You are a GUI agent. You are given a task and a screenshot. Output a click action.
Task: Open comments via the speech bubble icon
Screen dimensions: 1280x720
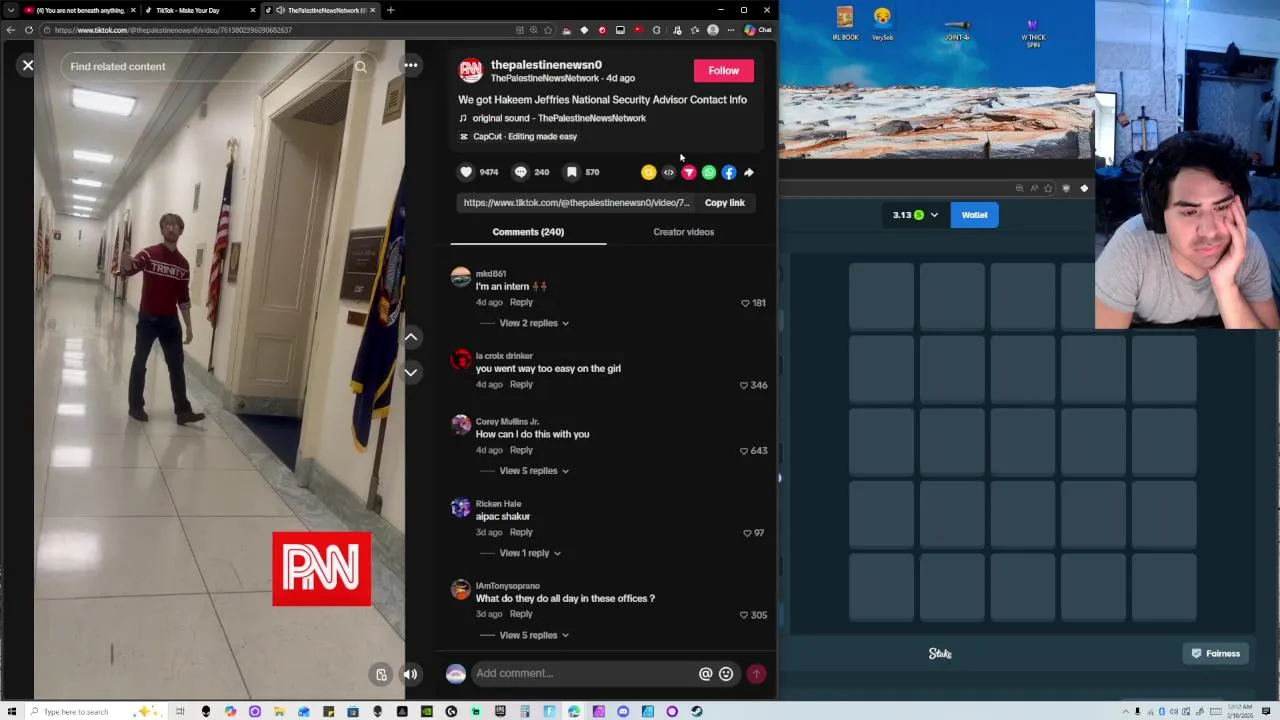[x=520, y=172]
